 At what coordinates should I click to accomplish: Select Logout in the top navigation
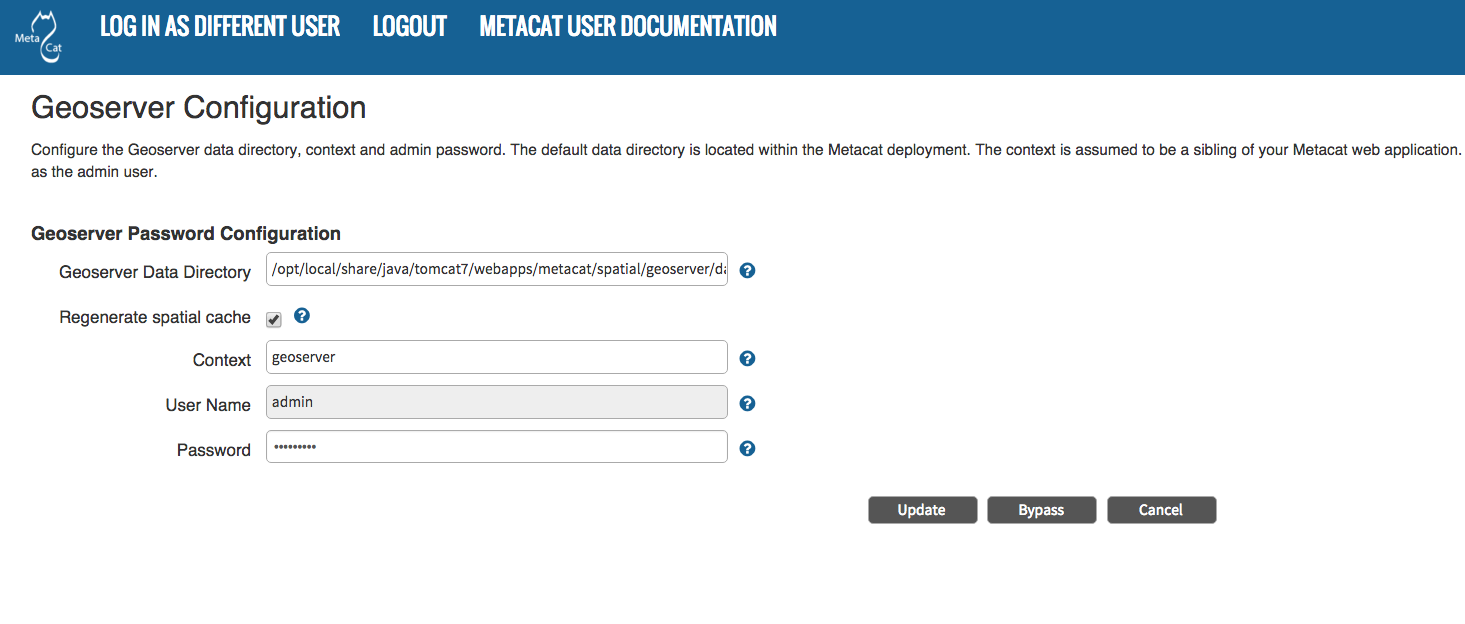click(409, 27)
